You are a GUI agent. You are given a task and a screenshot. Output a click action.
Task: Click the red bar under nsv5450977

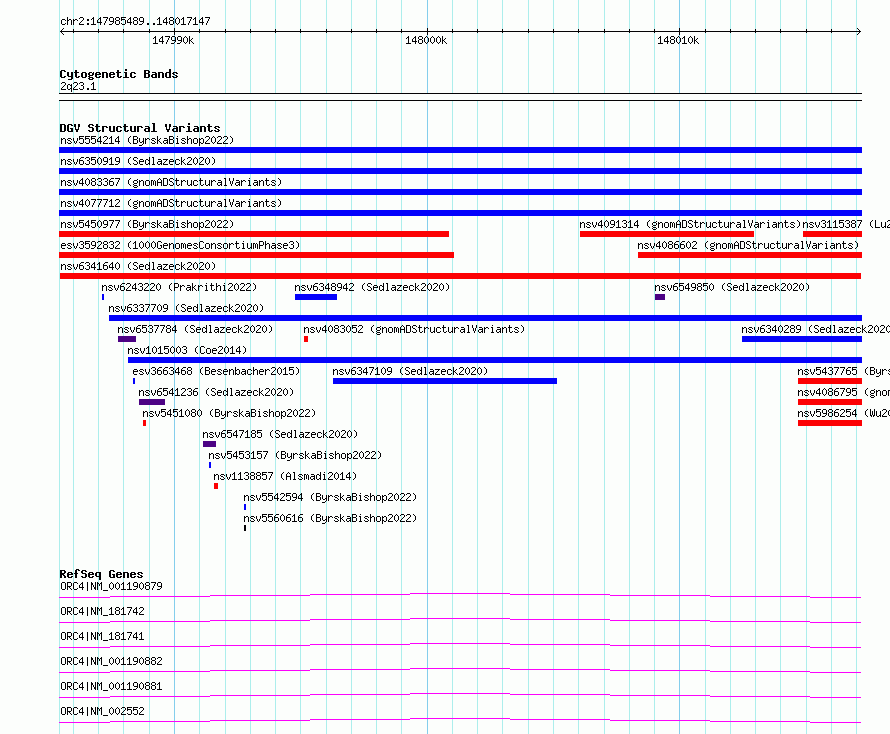point(254,234)
